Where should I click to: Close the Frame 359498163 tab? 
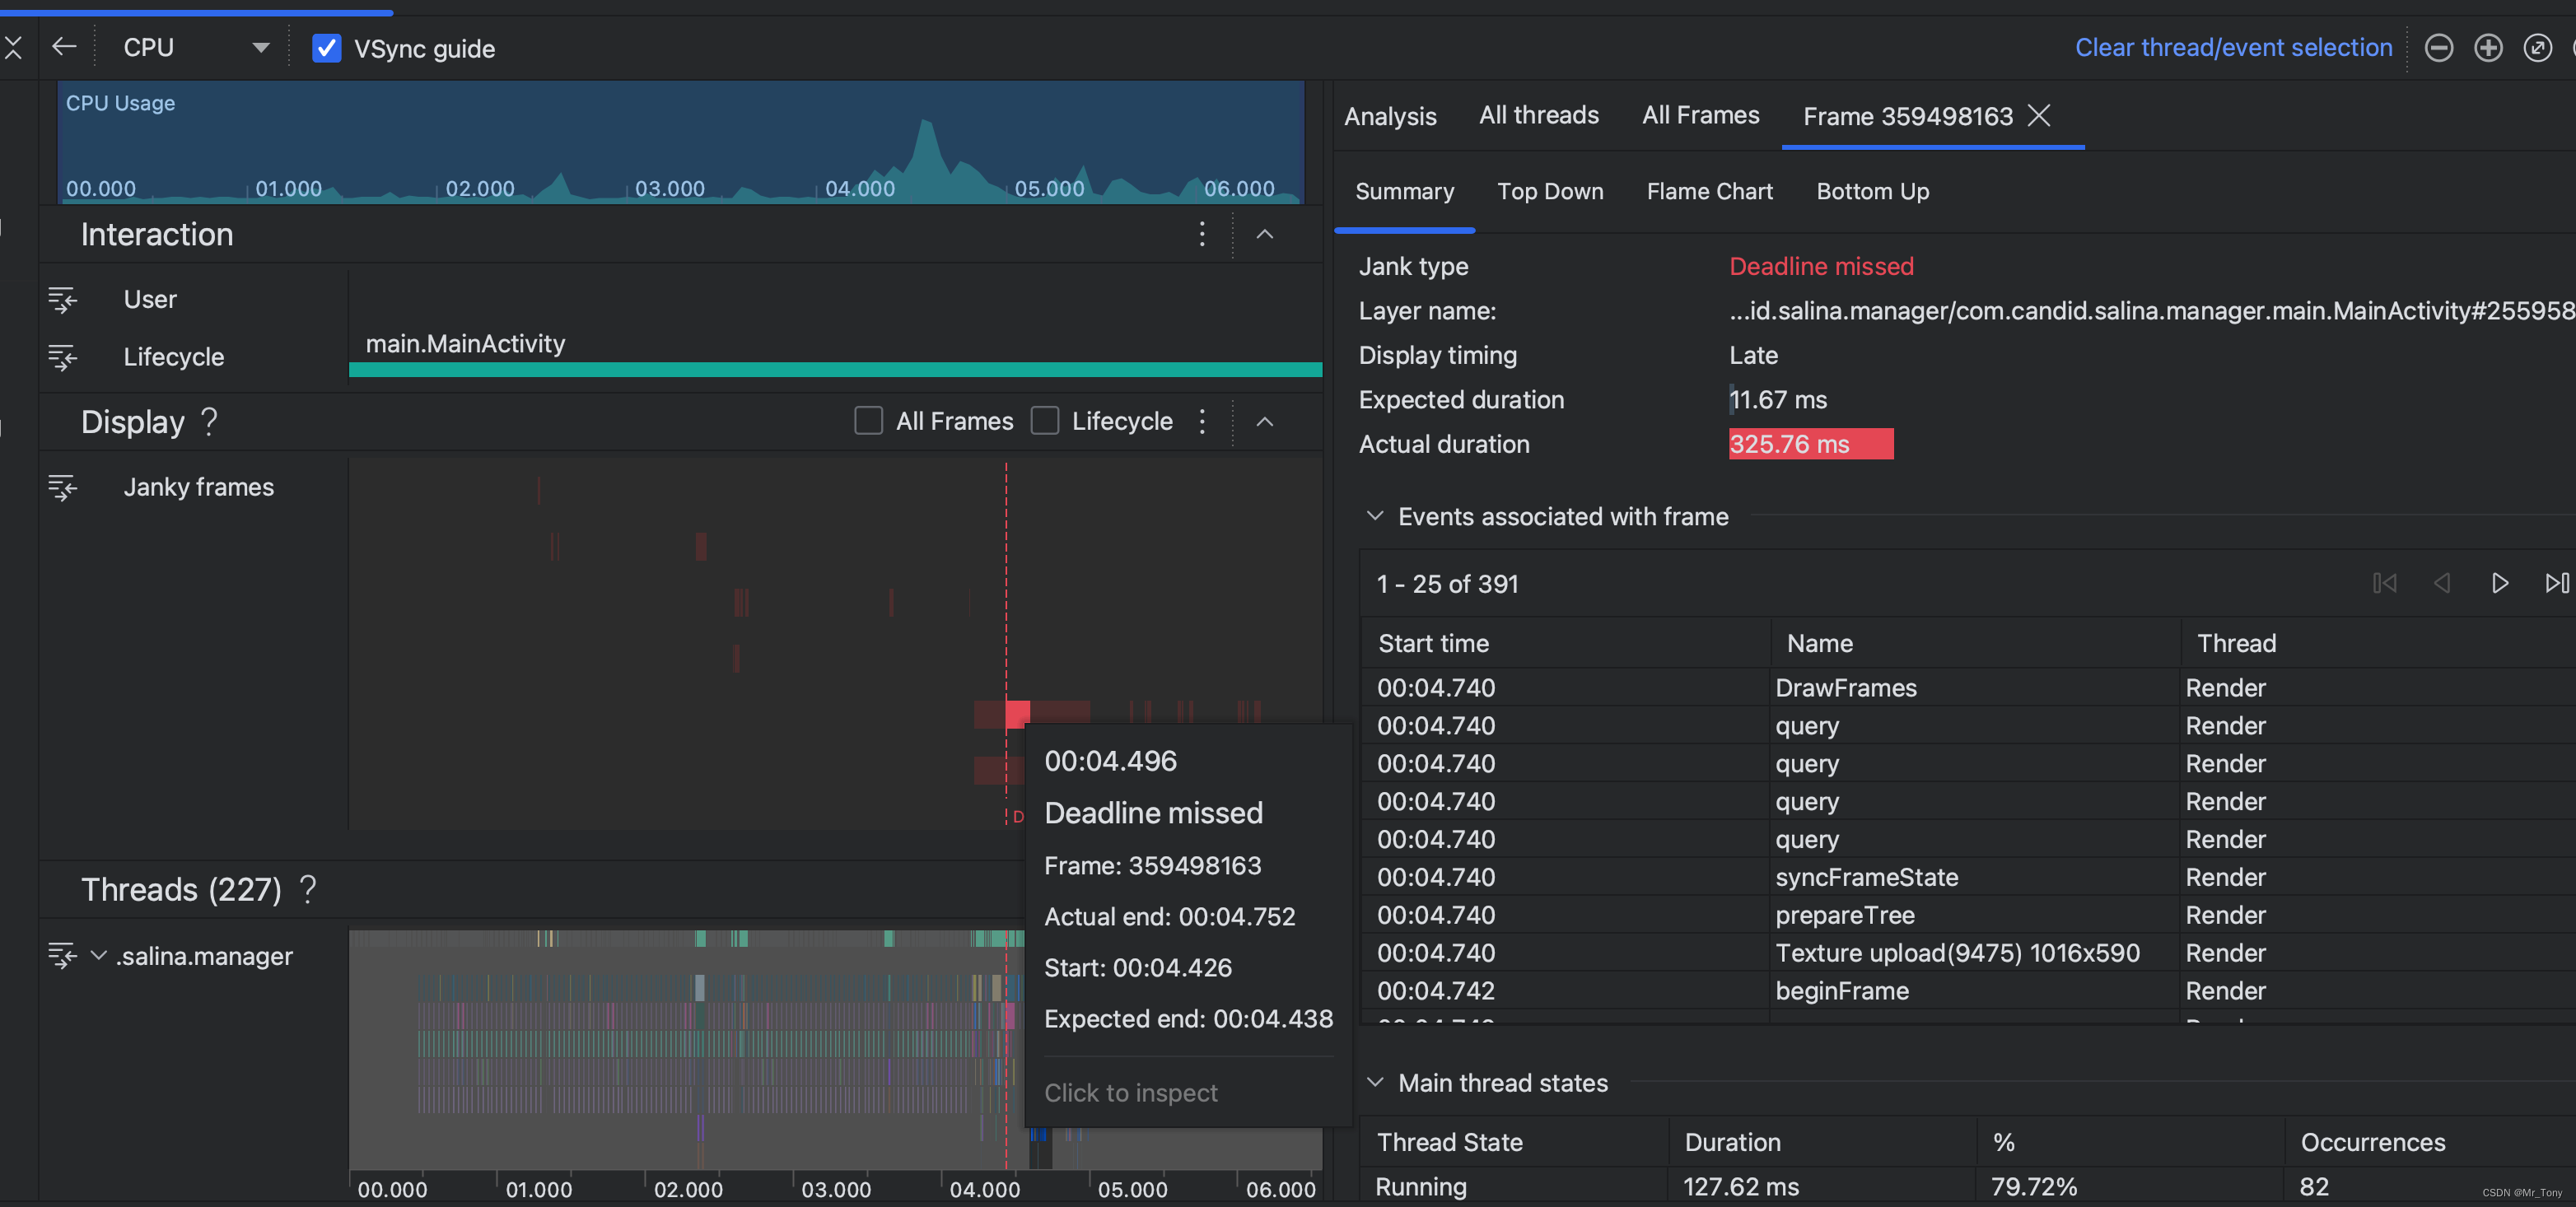2038,116
